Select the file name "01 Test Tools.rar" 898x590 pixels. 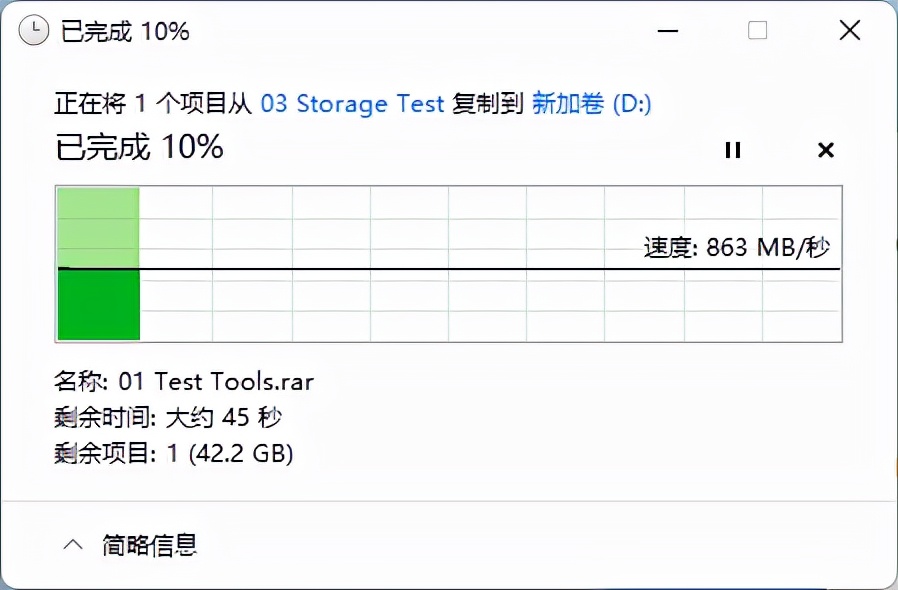216,381
